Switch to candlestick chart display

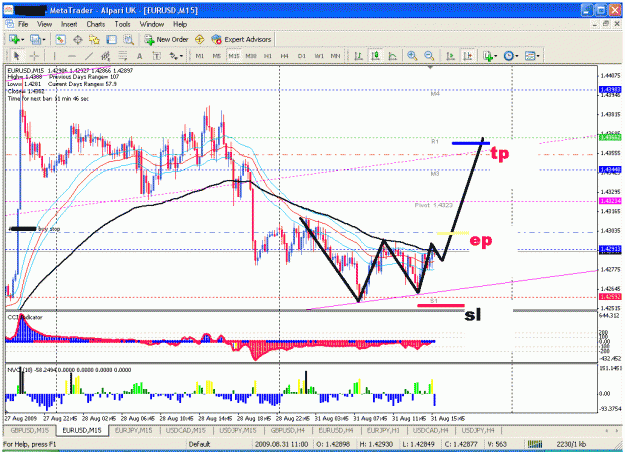375,56
